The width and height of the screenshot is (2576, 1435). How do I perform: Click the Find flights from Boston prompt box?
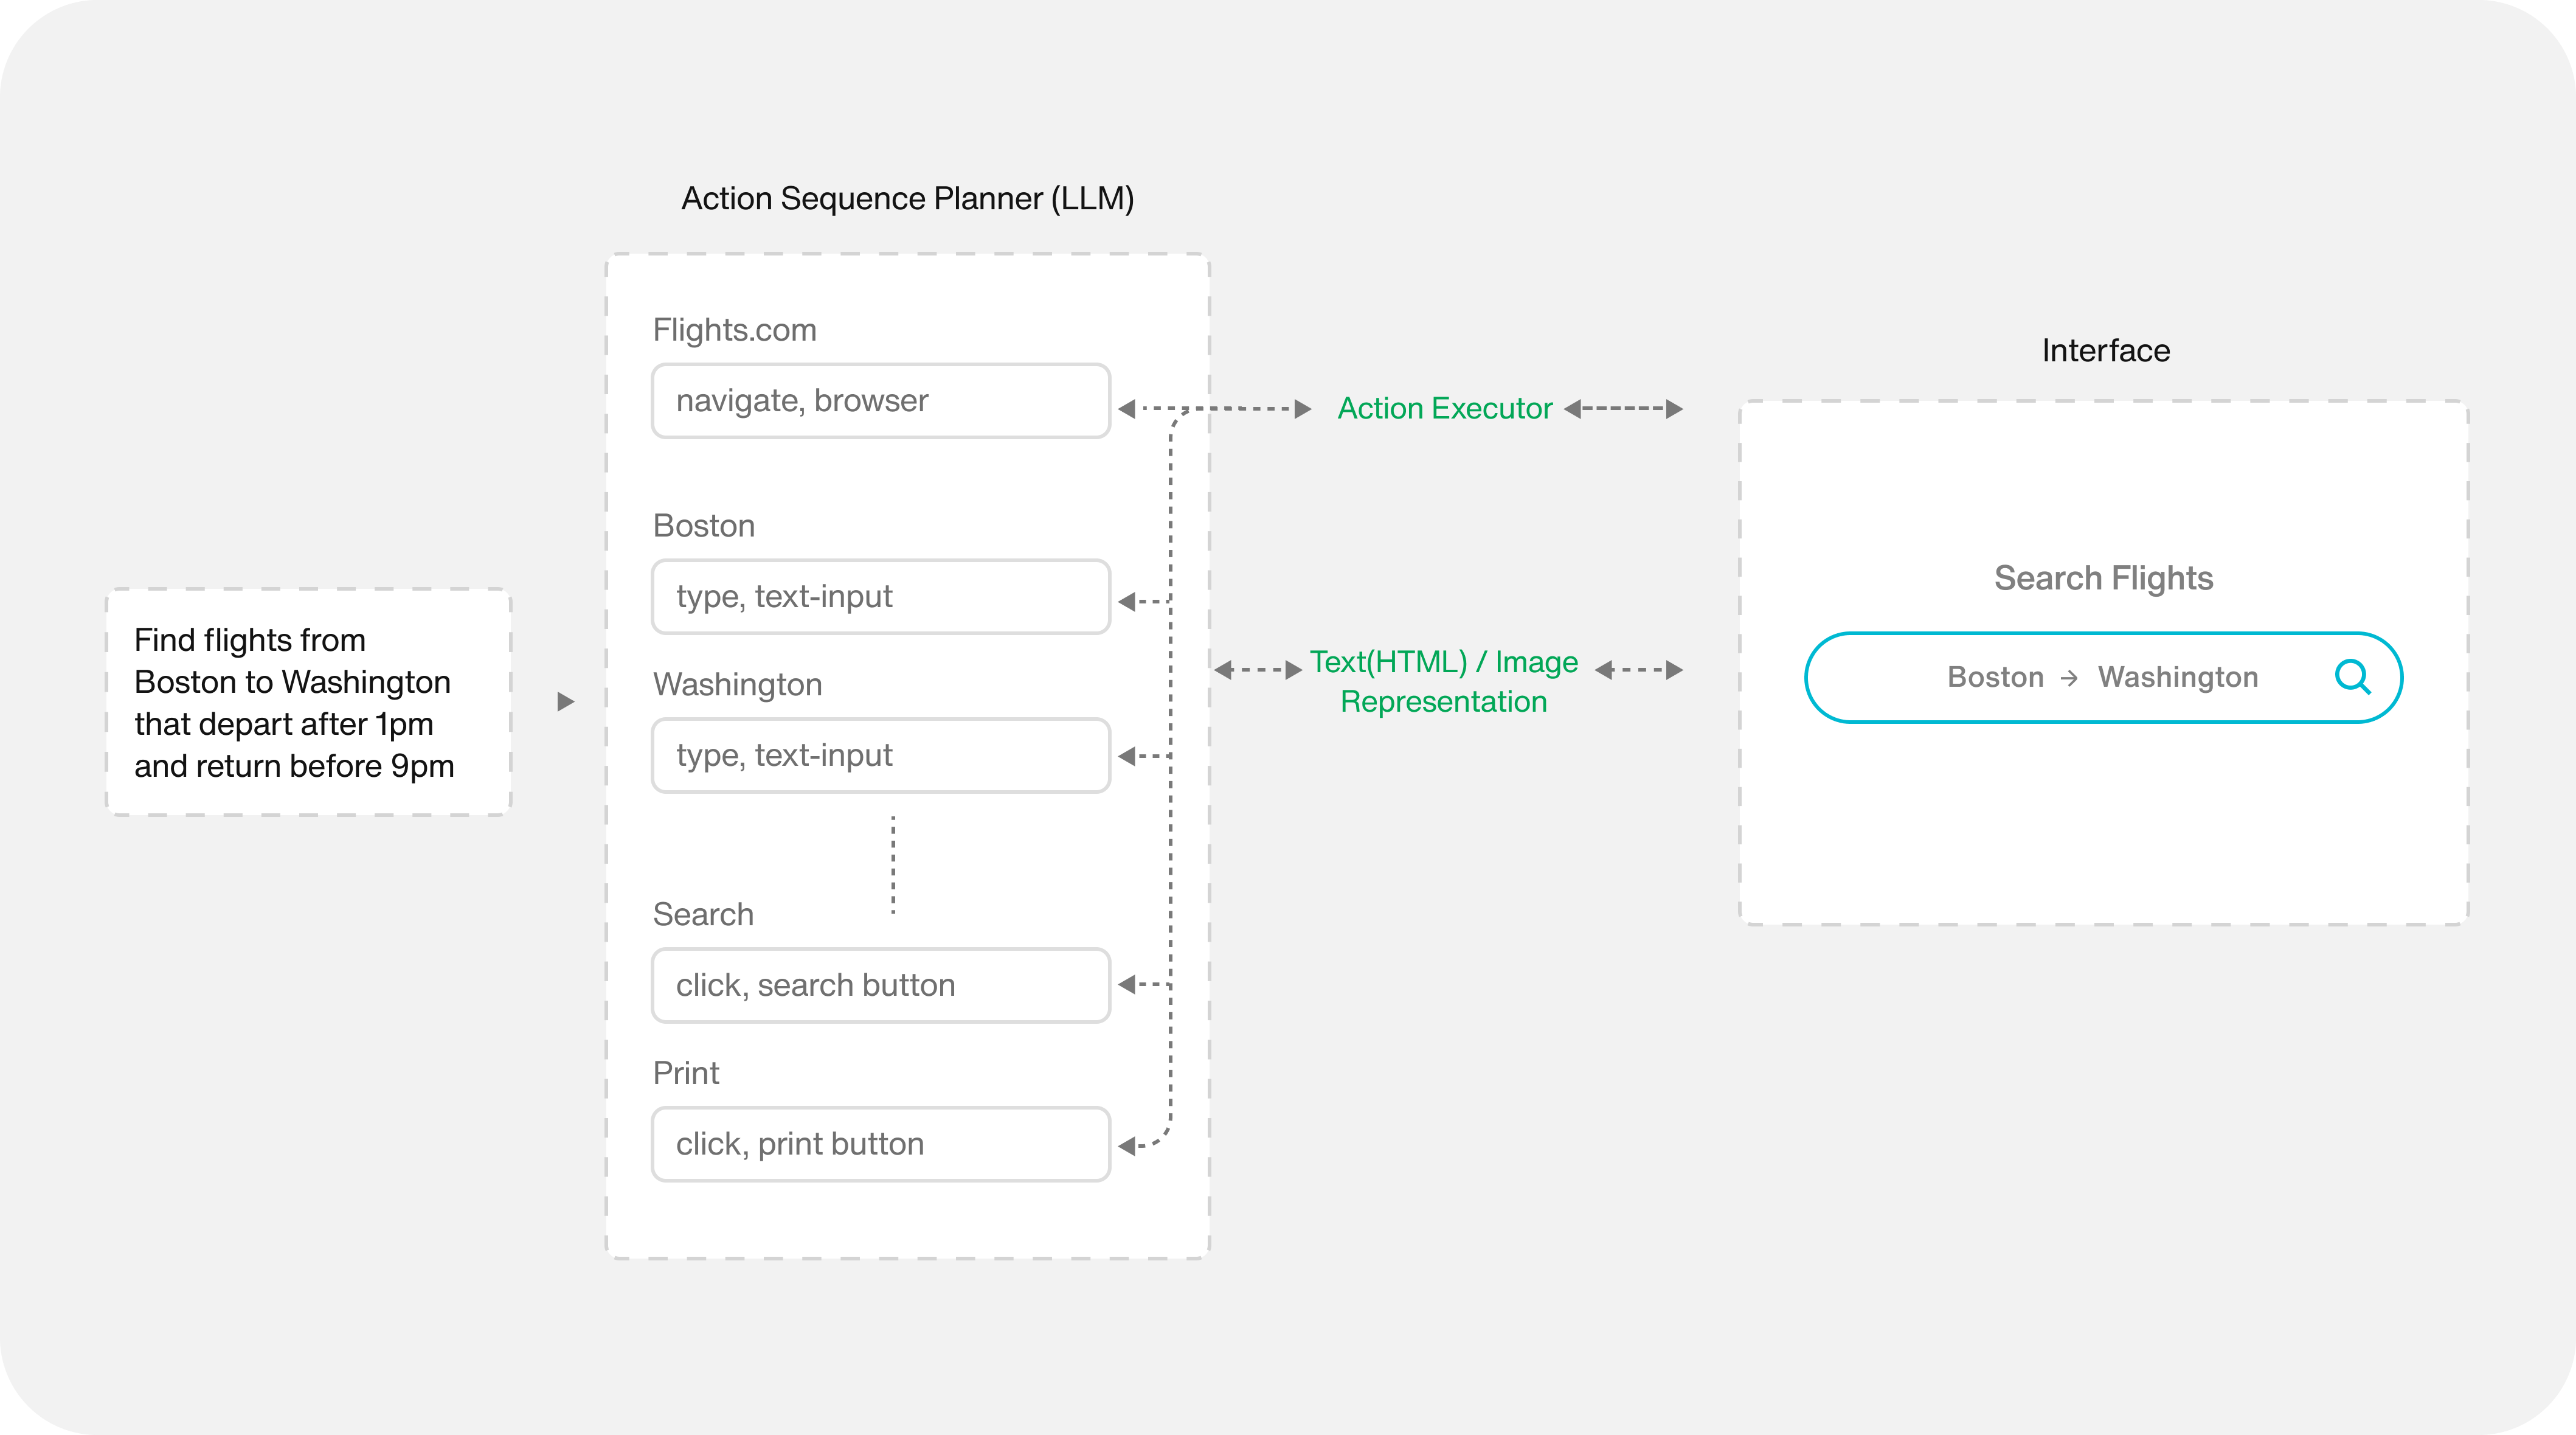308,702
